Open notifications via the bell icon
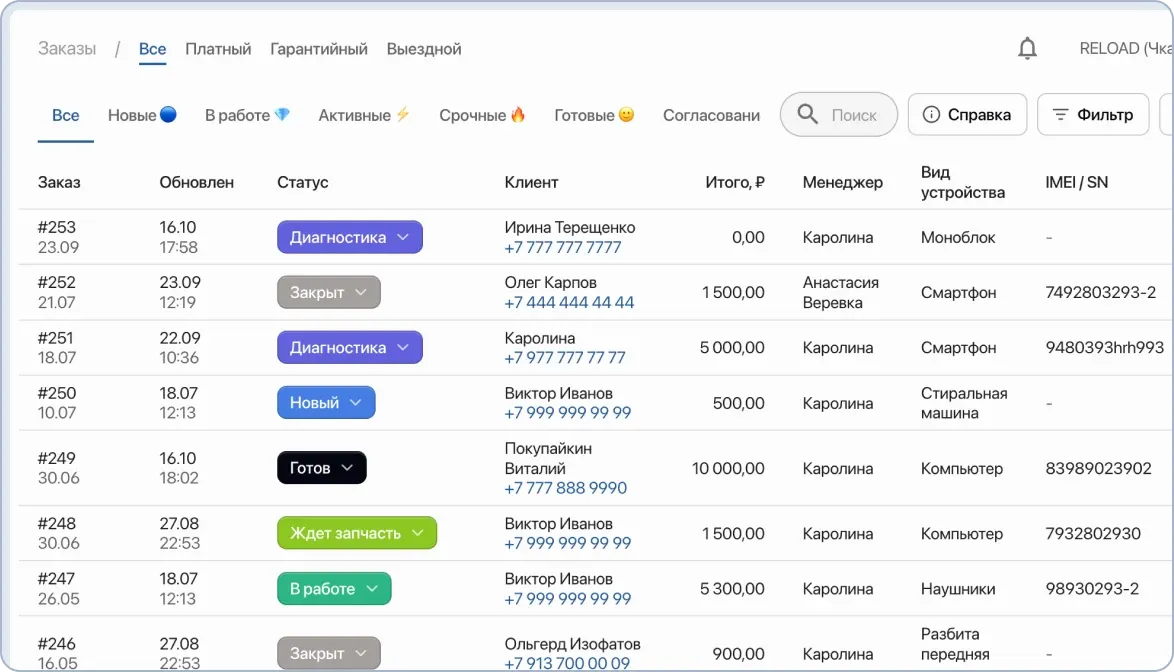Viewport: 1174px width, 672px height. pyautogui.click(x=1027, y=48)
